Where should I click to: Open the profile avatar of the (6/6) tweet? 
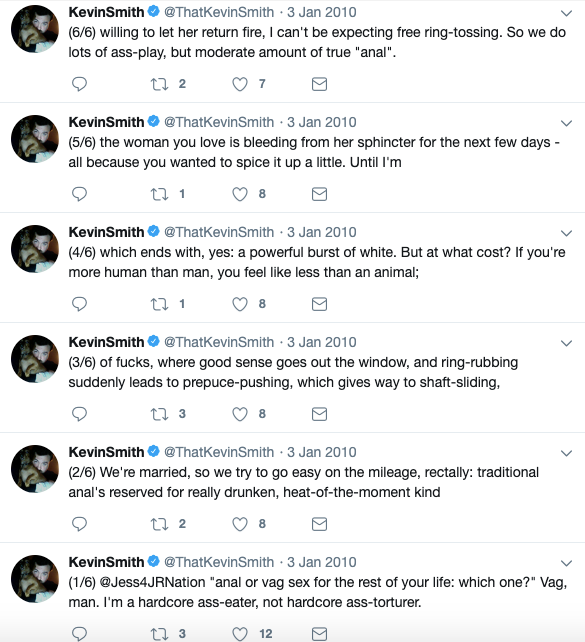pyautogui.click(x=35, y=29)
